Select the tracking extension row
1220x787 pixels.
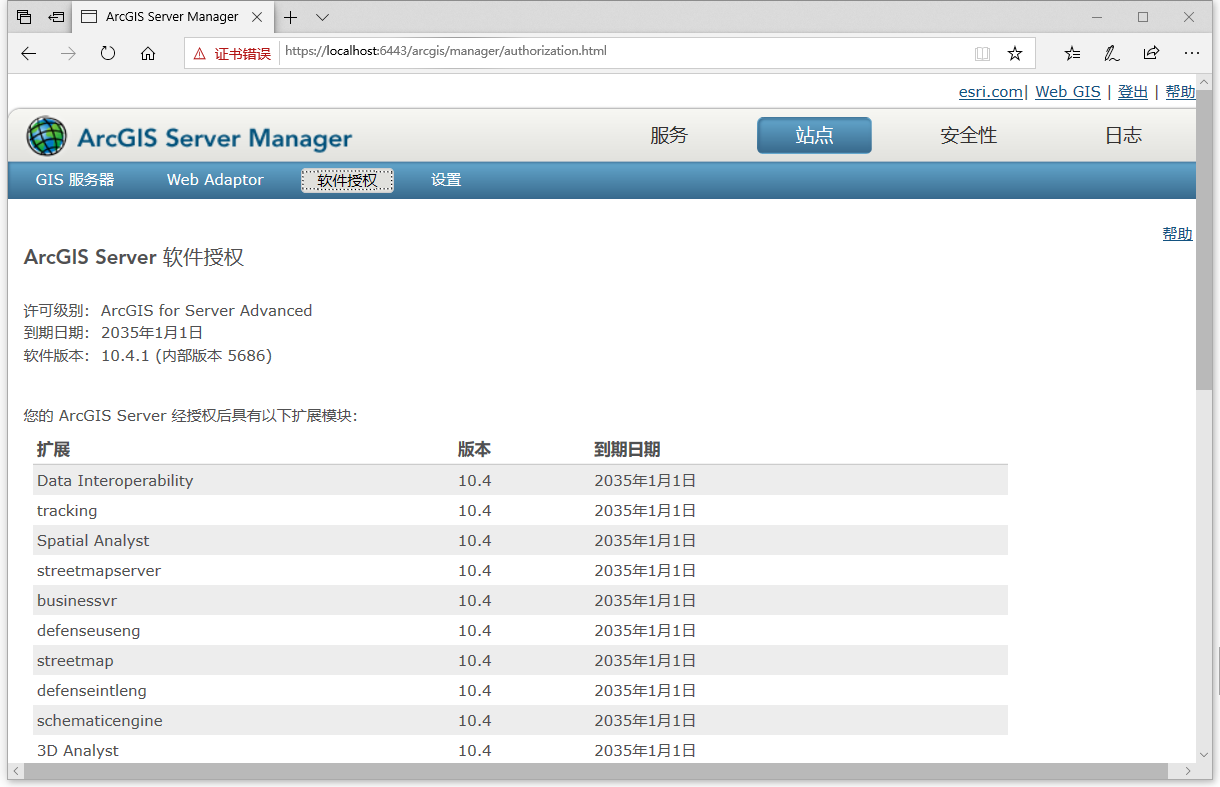(520, 510)
